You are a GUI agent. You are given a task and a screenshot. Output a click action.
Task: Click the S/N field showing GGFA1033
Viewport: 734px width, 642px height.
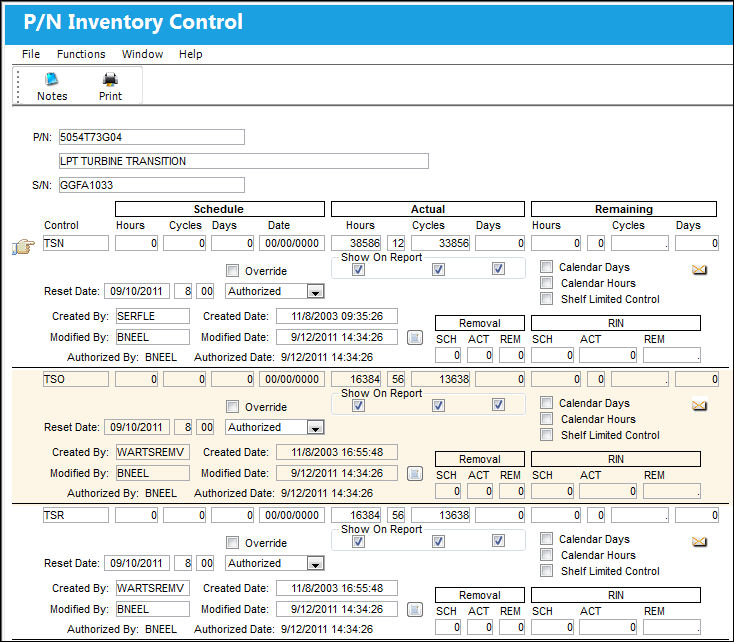[x=152, y=185]
